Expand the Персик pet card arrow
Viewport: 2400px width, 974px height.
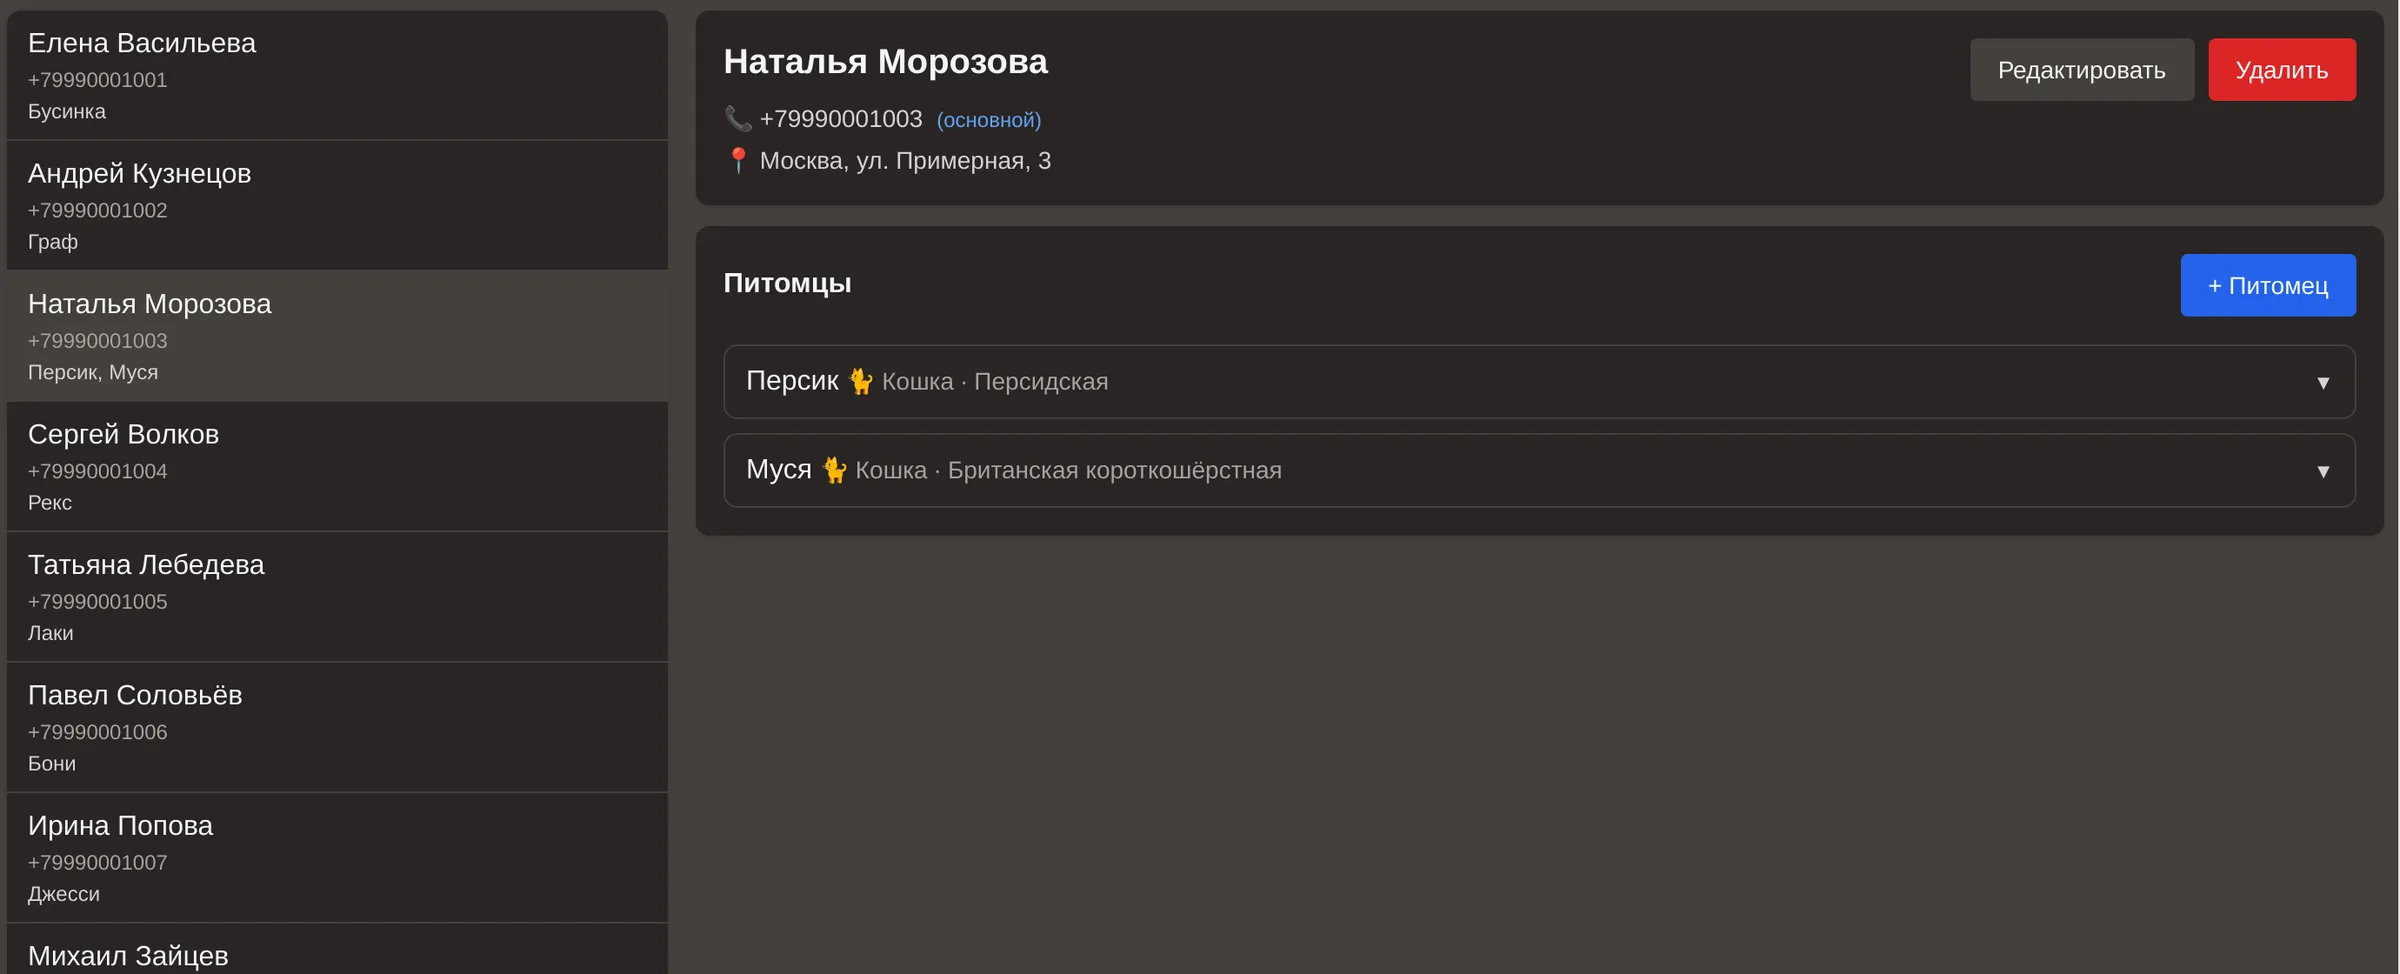tap(2323, 383)
